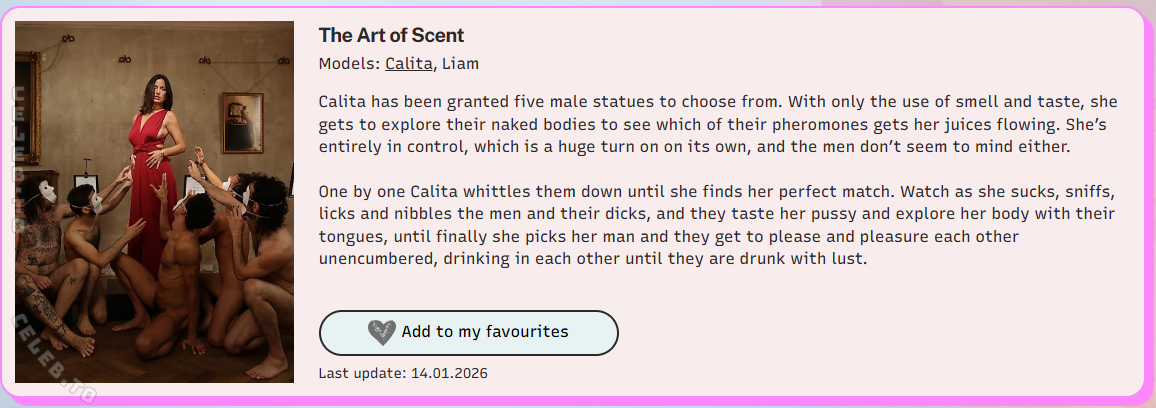Image resolution: width=1156 pixels, height=408 pixels.
Task: Click the date 14.01.2026
Action: (449, 373)
